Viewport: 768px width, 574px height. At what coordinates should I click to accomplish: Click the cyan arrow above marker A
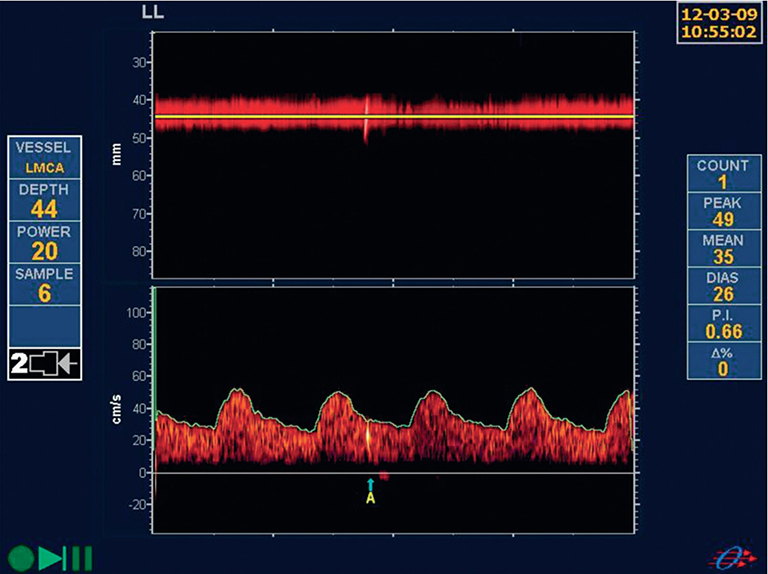tap(371, 485)
